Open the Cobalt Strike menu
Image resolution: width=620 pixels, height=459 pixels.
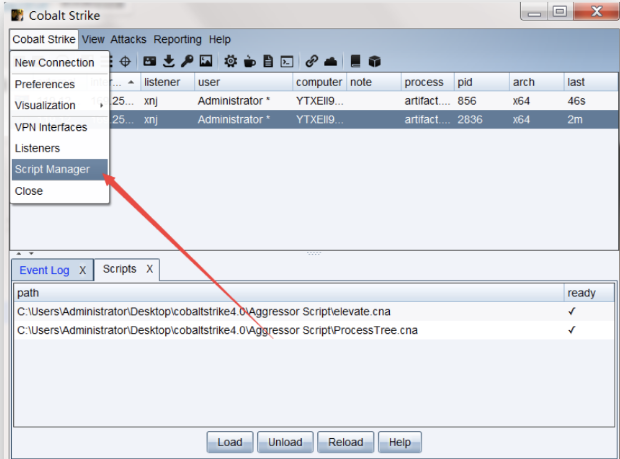[x=44, y=40]
